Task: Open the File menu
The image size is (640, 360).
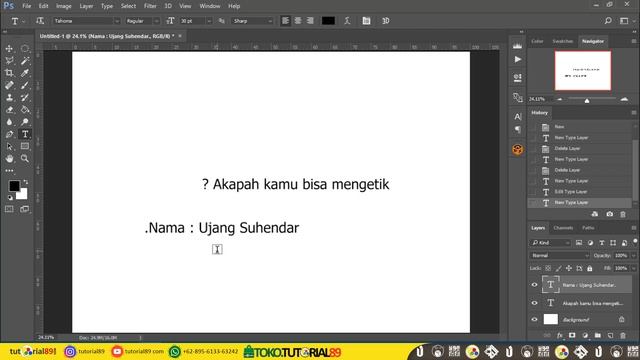Action: (x=27, y=6)
